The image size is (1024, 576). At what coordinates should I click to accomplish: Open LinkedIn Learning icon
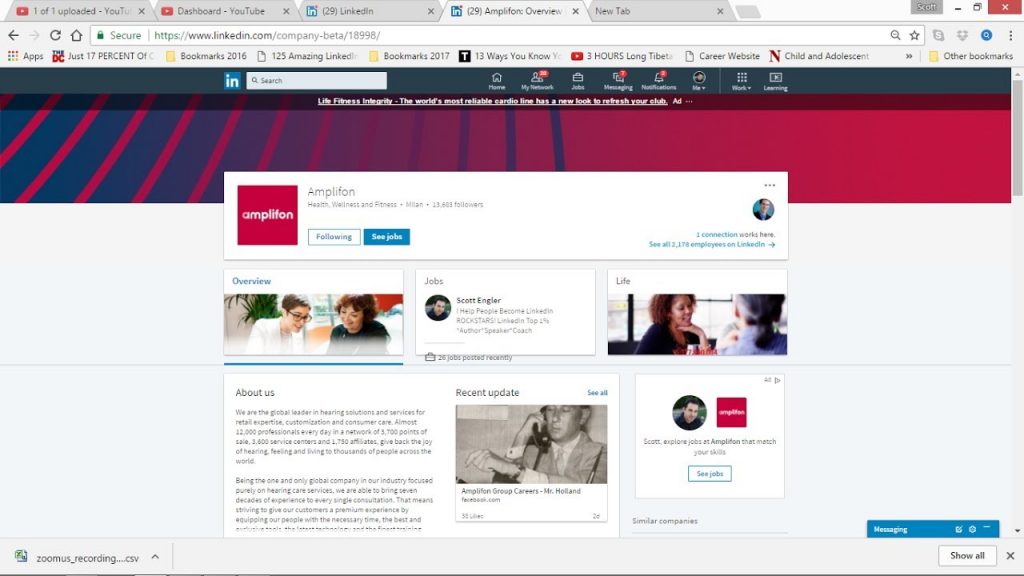(775, 81)
